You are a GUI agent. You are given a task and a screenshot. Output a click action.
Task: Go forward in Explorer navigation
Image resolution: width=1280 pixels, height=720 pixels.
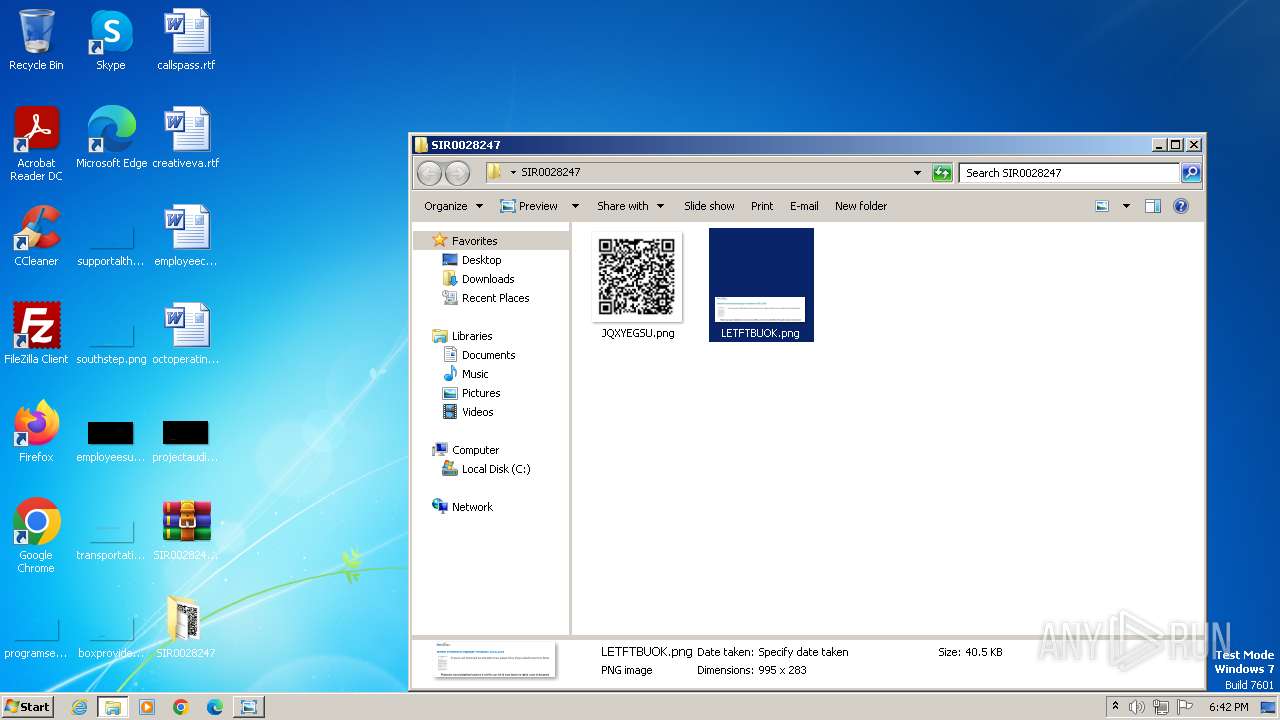tap(457, 173)
